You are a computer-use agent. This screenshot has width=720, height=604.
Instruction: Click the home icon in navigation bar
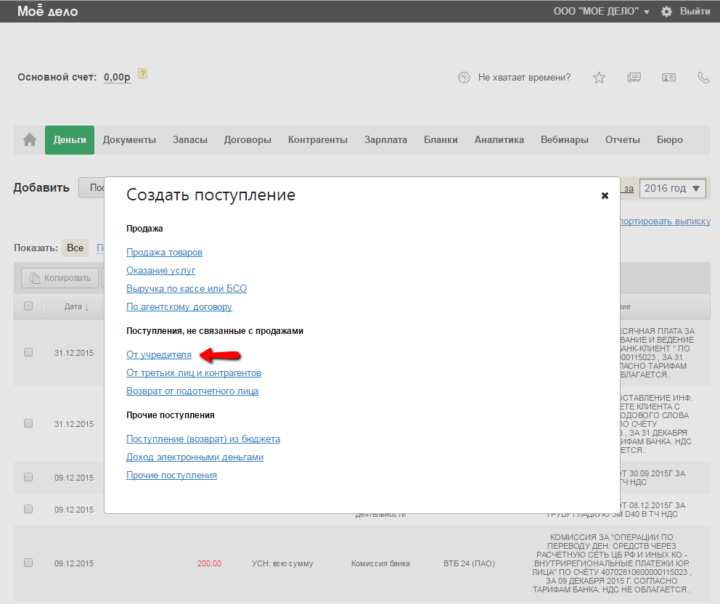pyautogui.click(x=29, y=140)
